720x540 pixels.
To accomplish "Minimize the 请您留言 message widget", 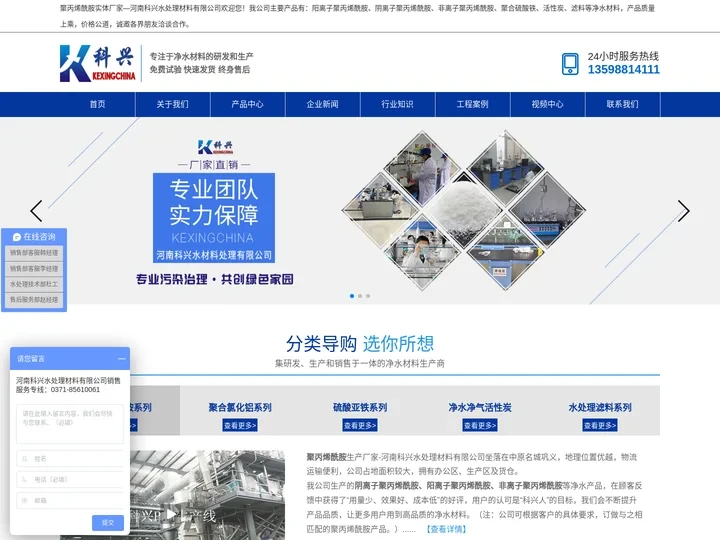I will [x=121, y=359].
